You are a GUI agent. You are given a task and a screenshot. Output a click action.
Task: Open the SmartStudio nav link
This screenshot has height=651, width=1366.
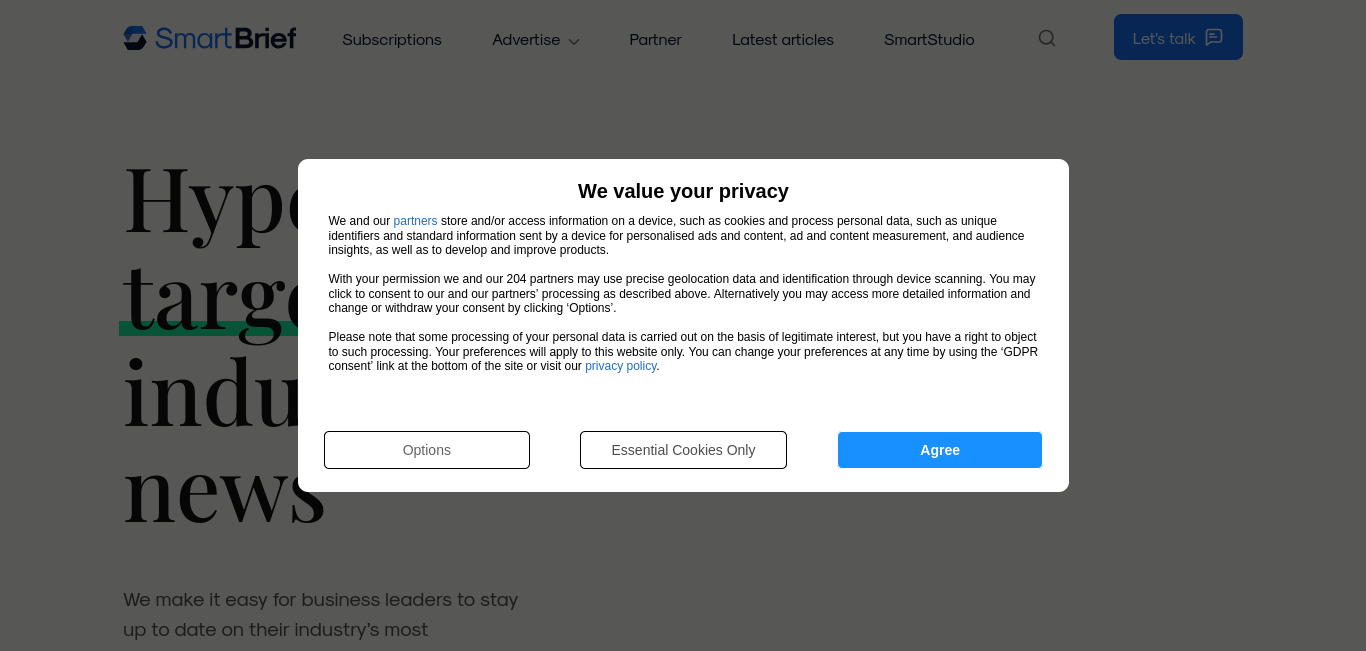(929, 39)
